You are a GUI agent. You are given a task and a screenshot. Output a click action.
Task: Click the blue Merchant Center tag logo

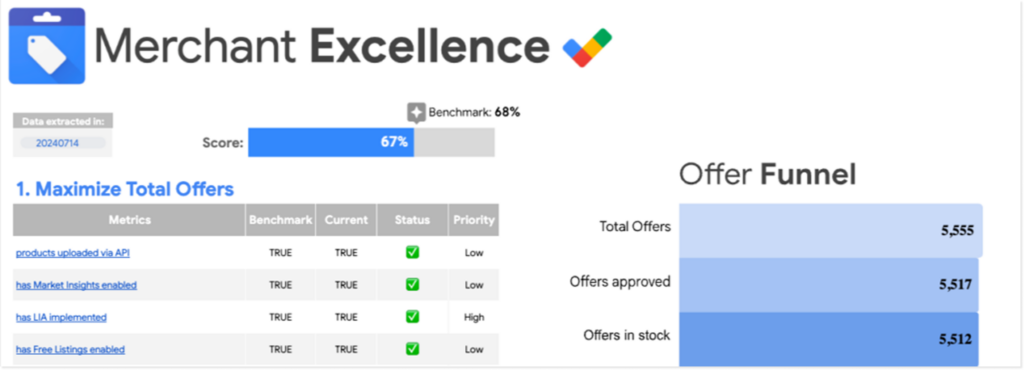47,46
